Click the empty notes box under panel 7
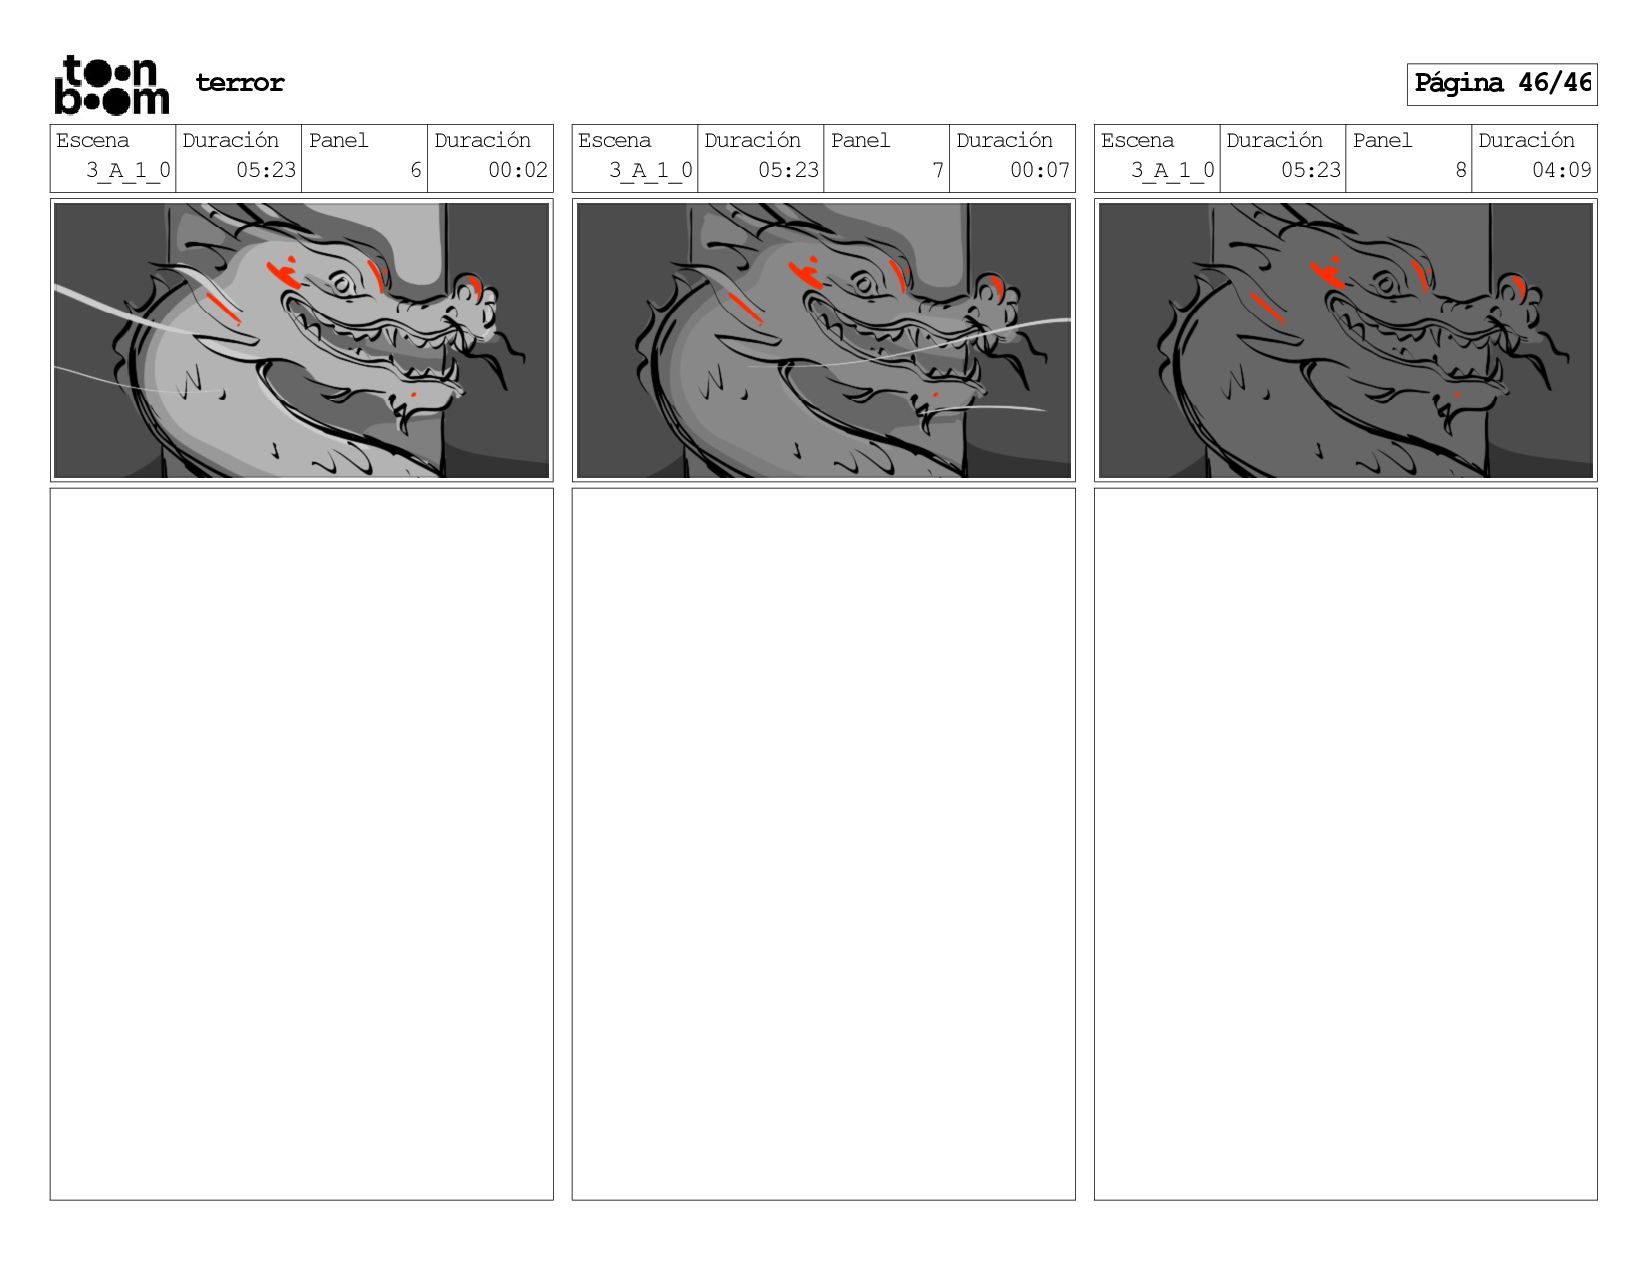1650x1275 pixels. tap(824, 844)
